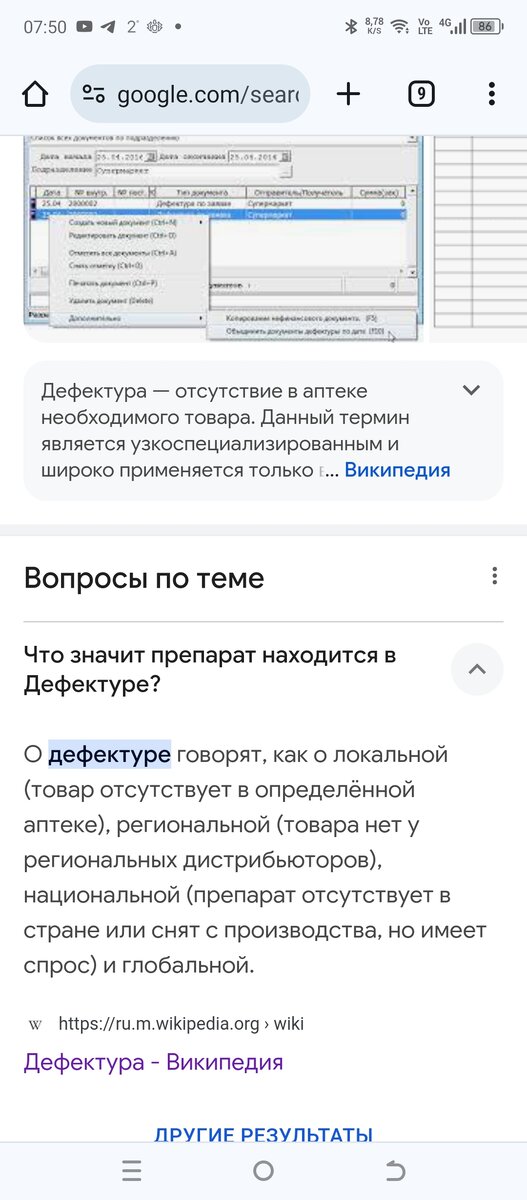Tap question "Что значит препарат находится в Дефектуре?"
The height and width of the screenshot is (1200, 527).
point(210,670)
